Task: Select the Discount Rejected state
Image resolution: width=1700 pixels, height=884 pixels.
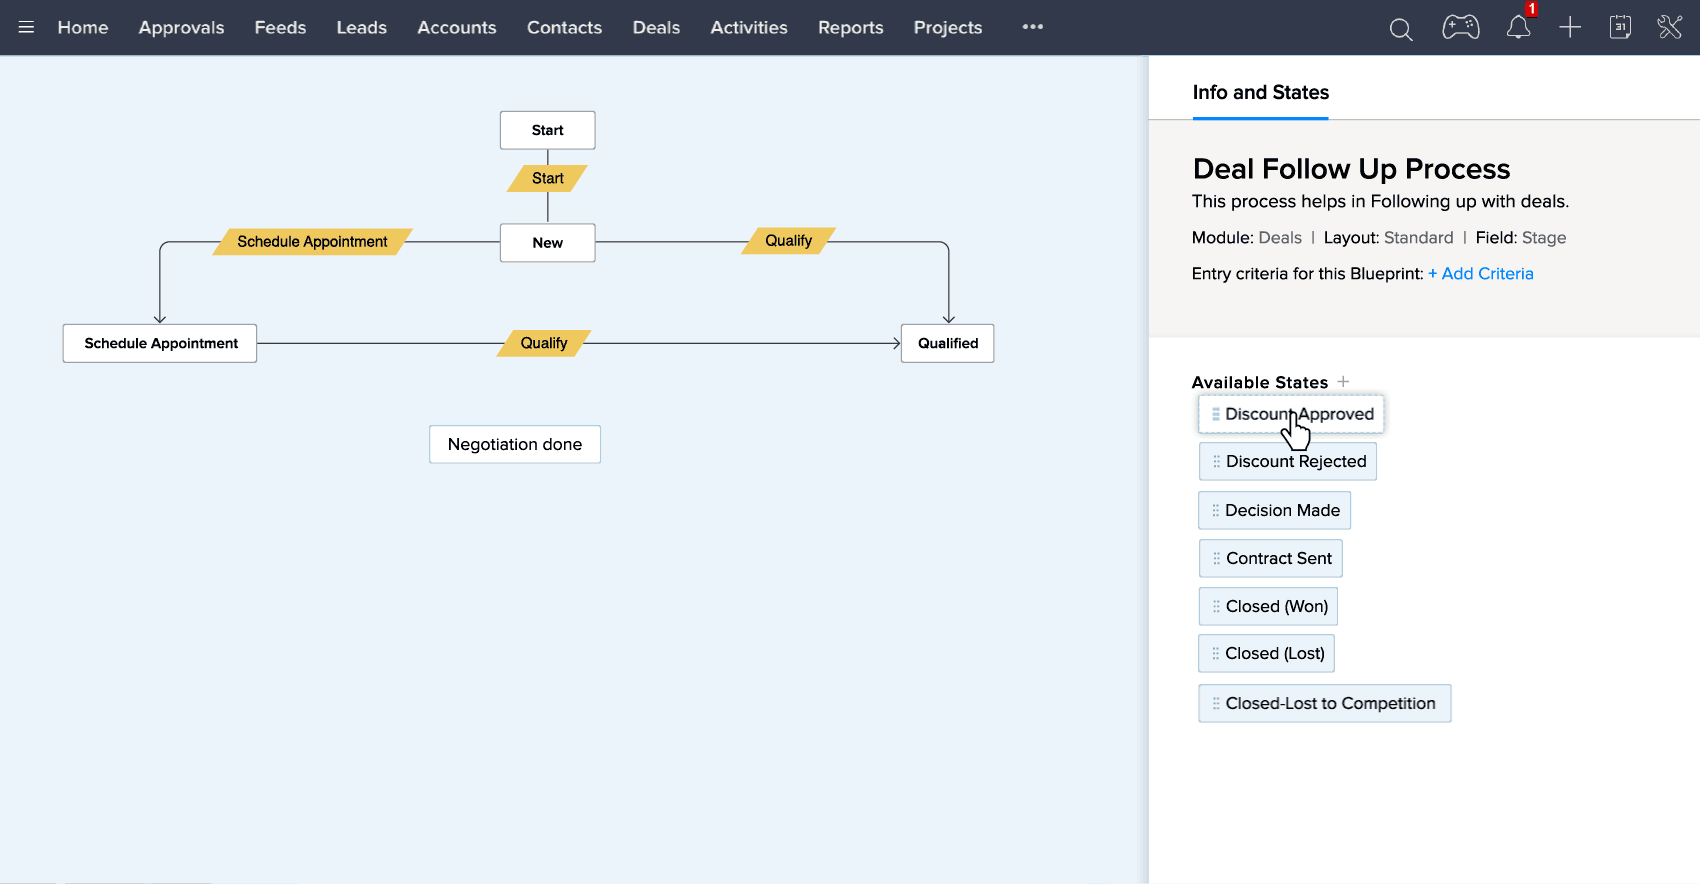Action: [x=1288, y=462]
